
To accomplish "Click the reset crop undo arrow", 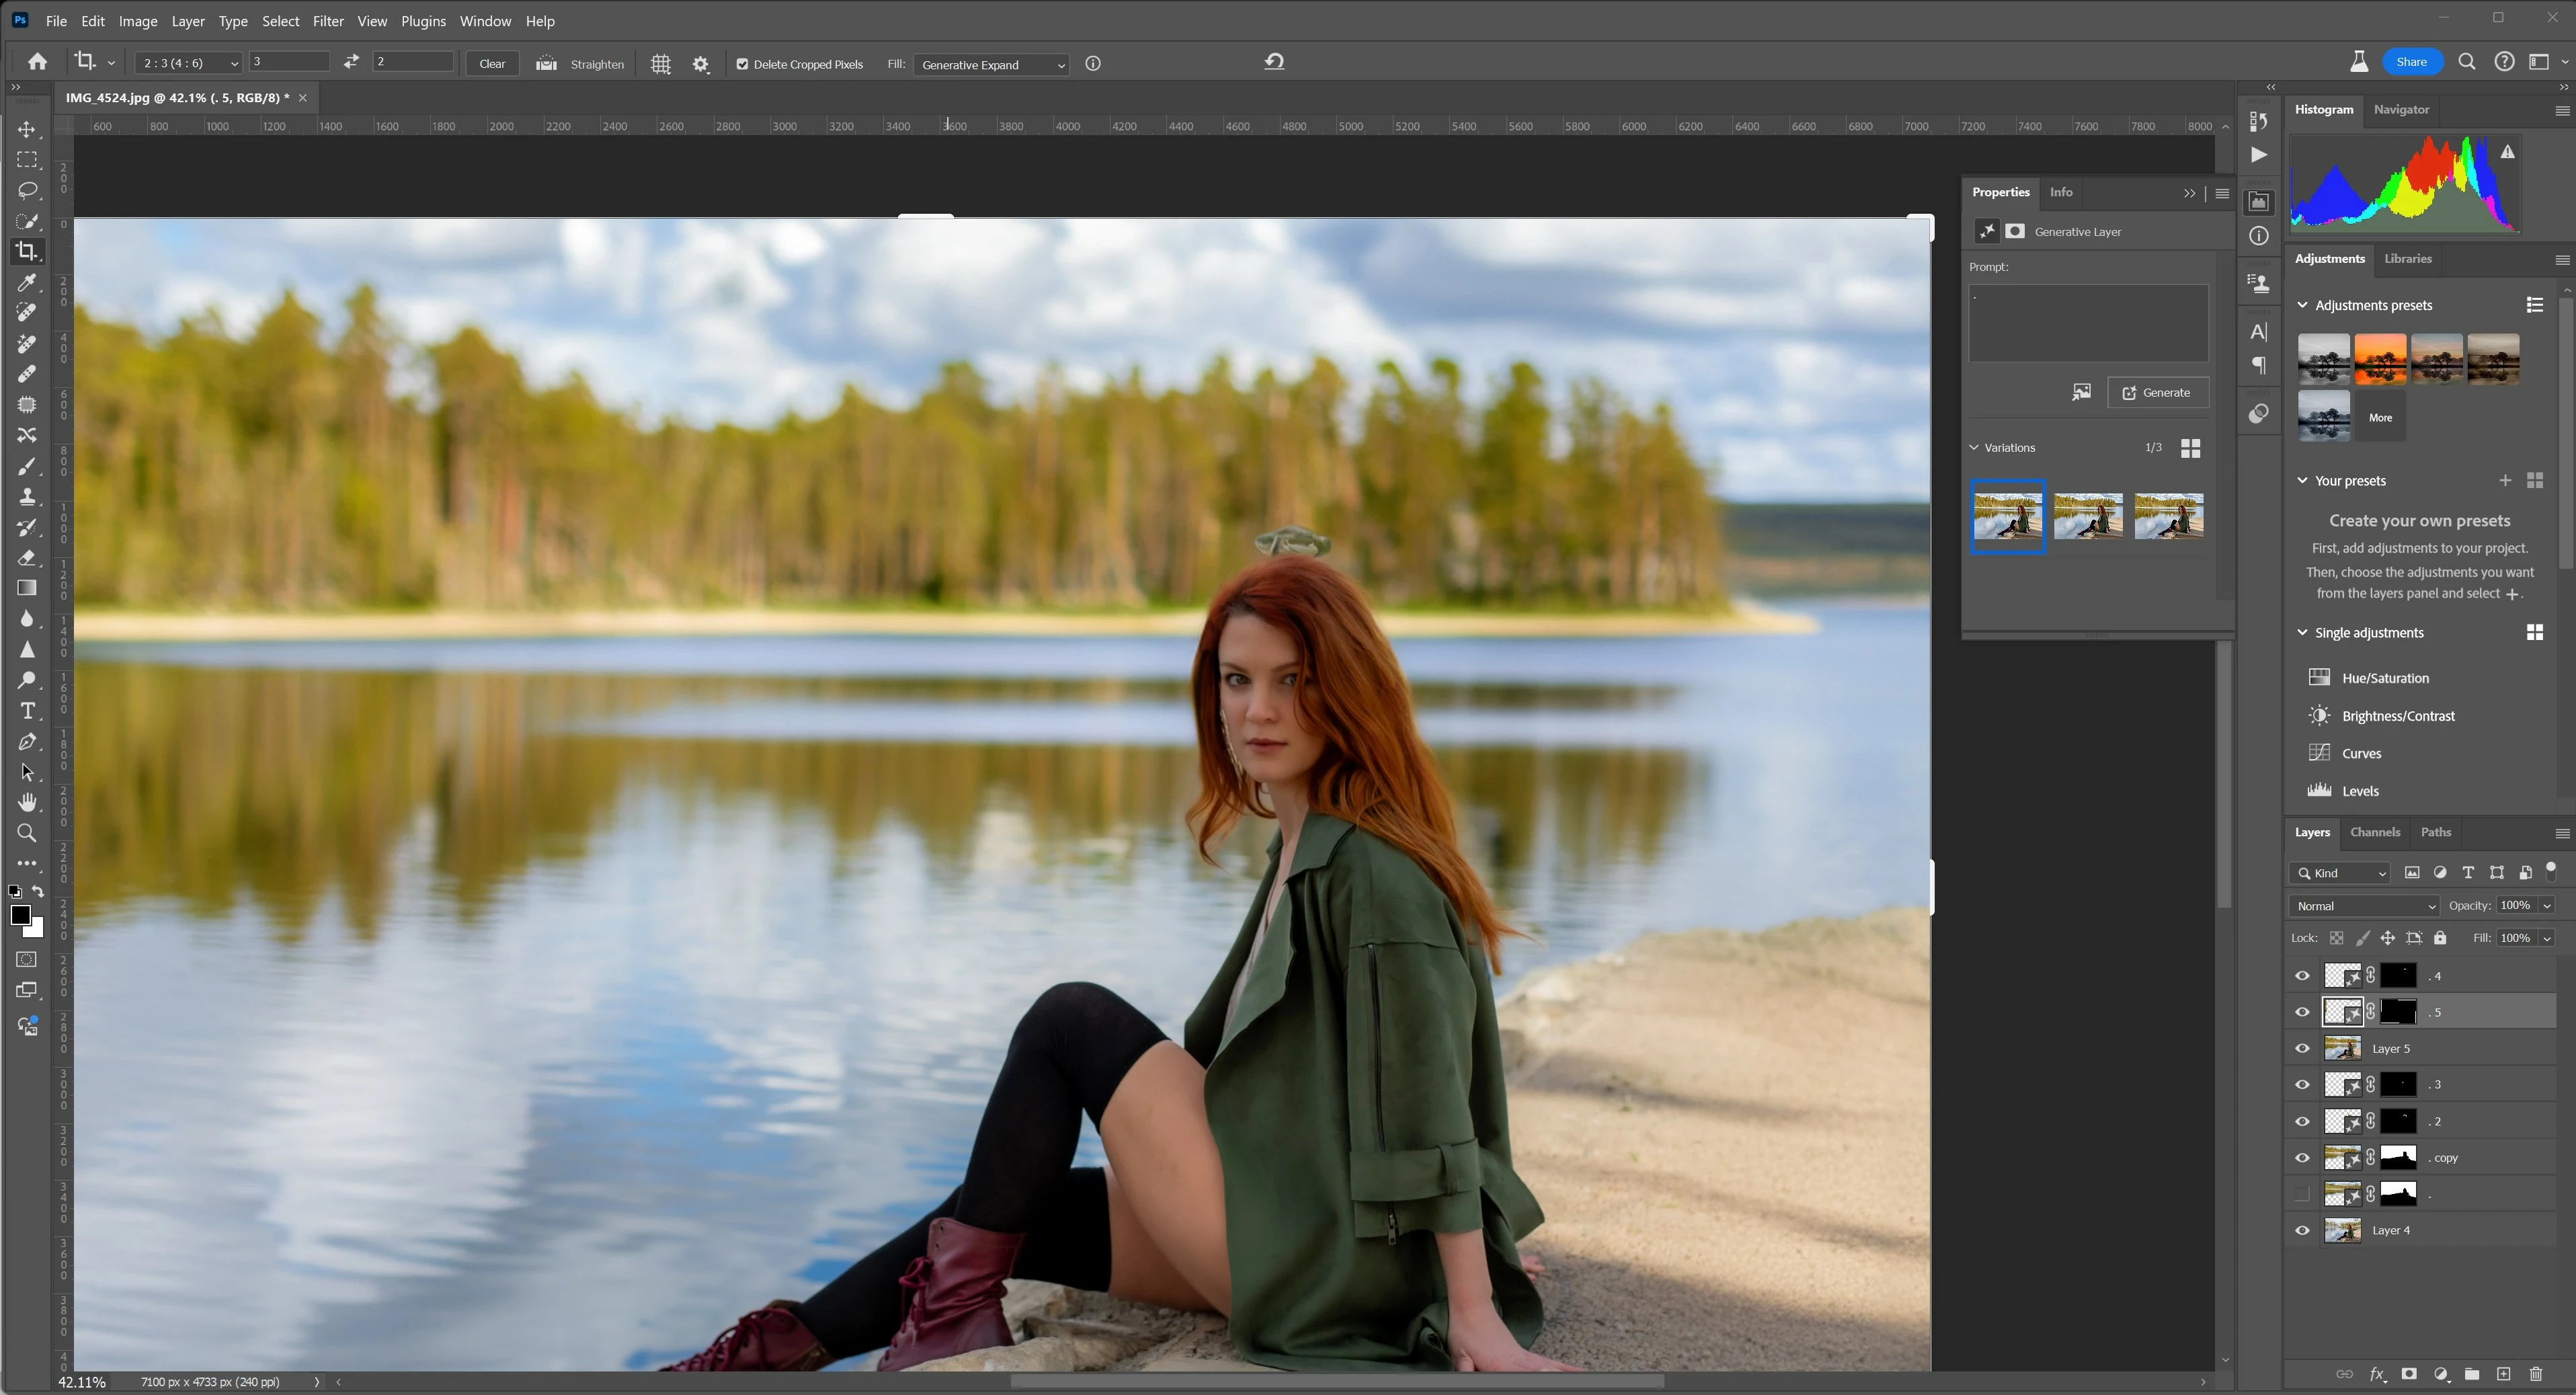I will [1274, 62].
